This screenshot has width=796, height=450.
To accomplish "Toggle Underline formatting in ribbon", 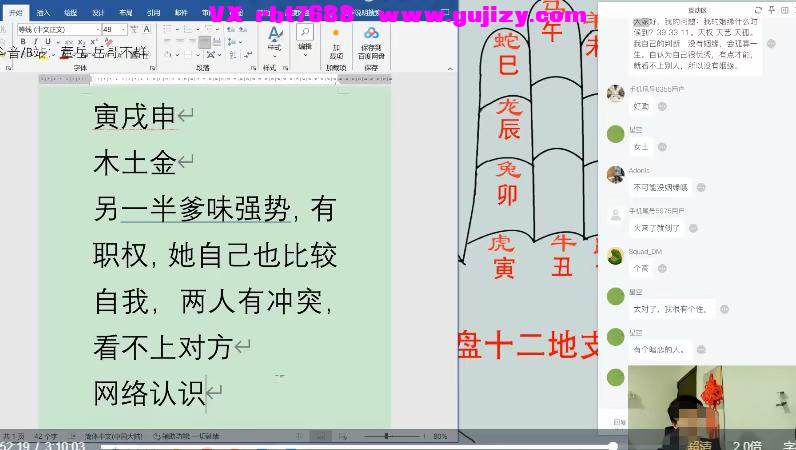I will [47, 42].
